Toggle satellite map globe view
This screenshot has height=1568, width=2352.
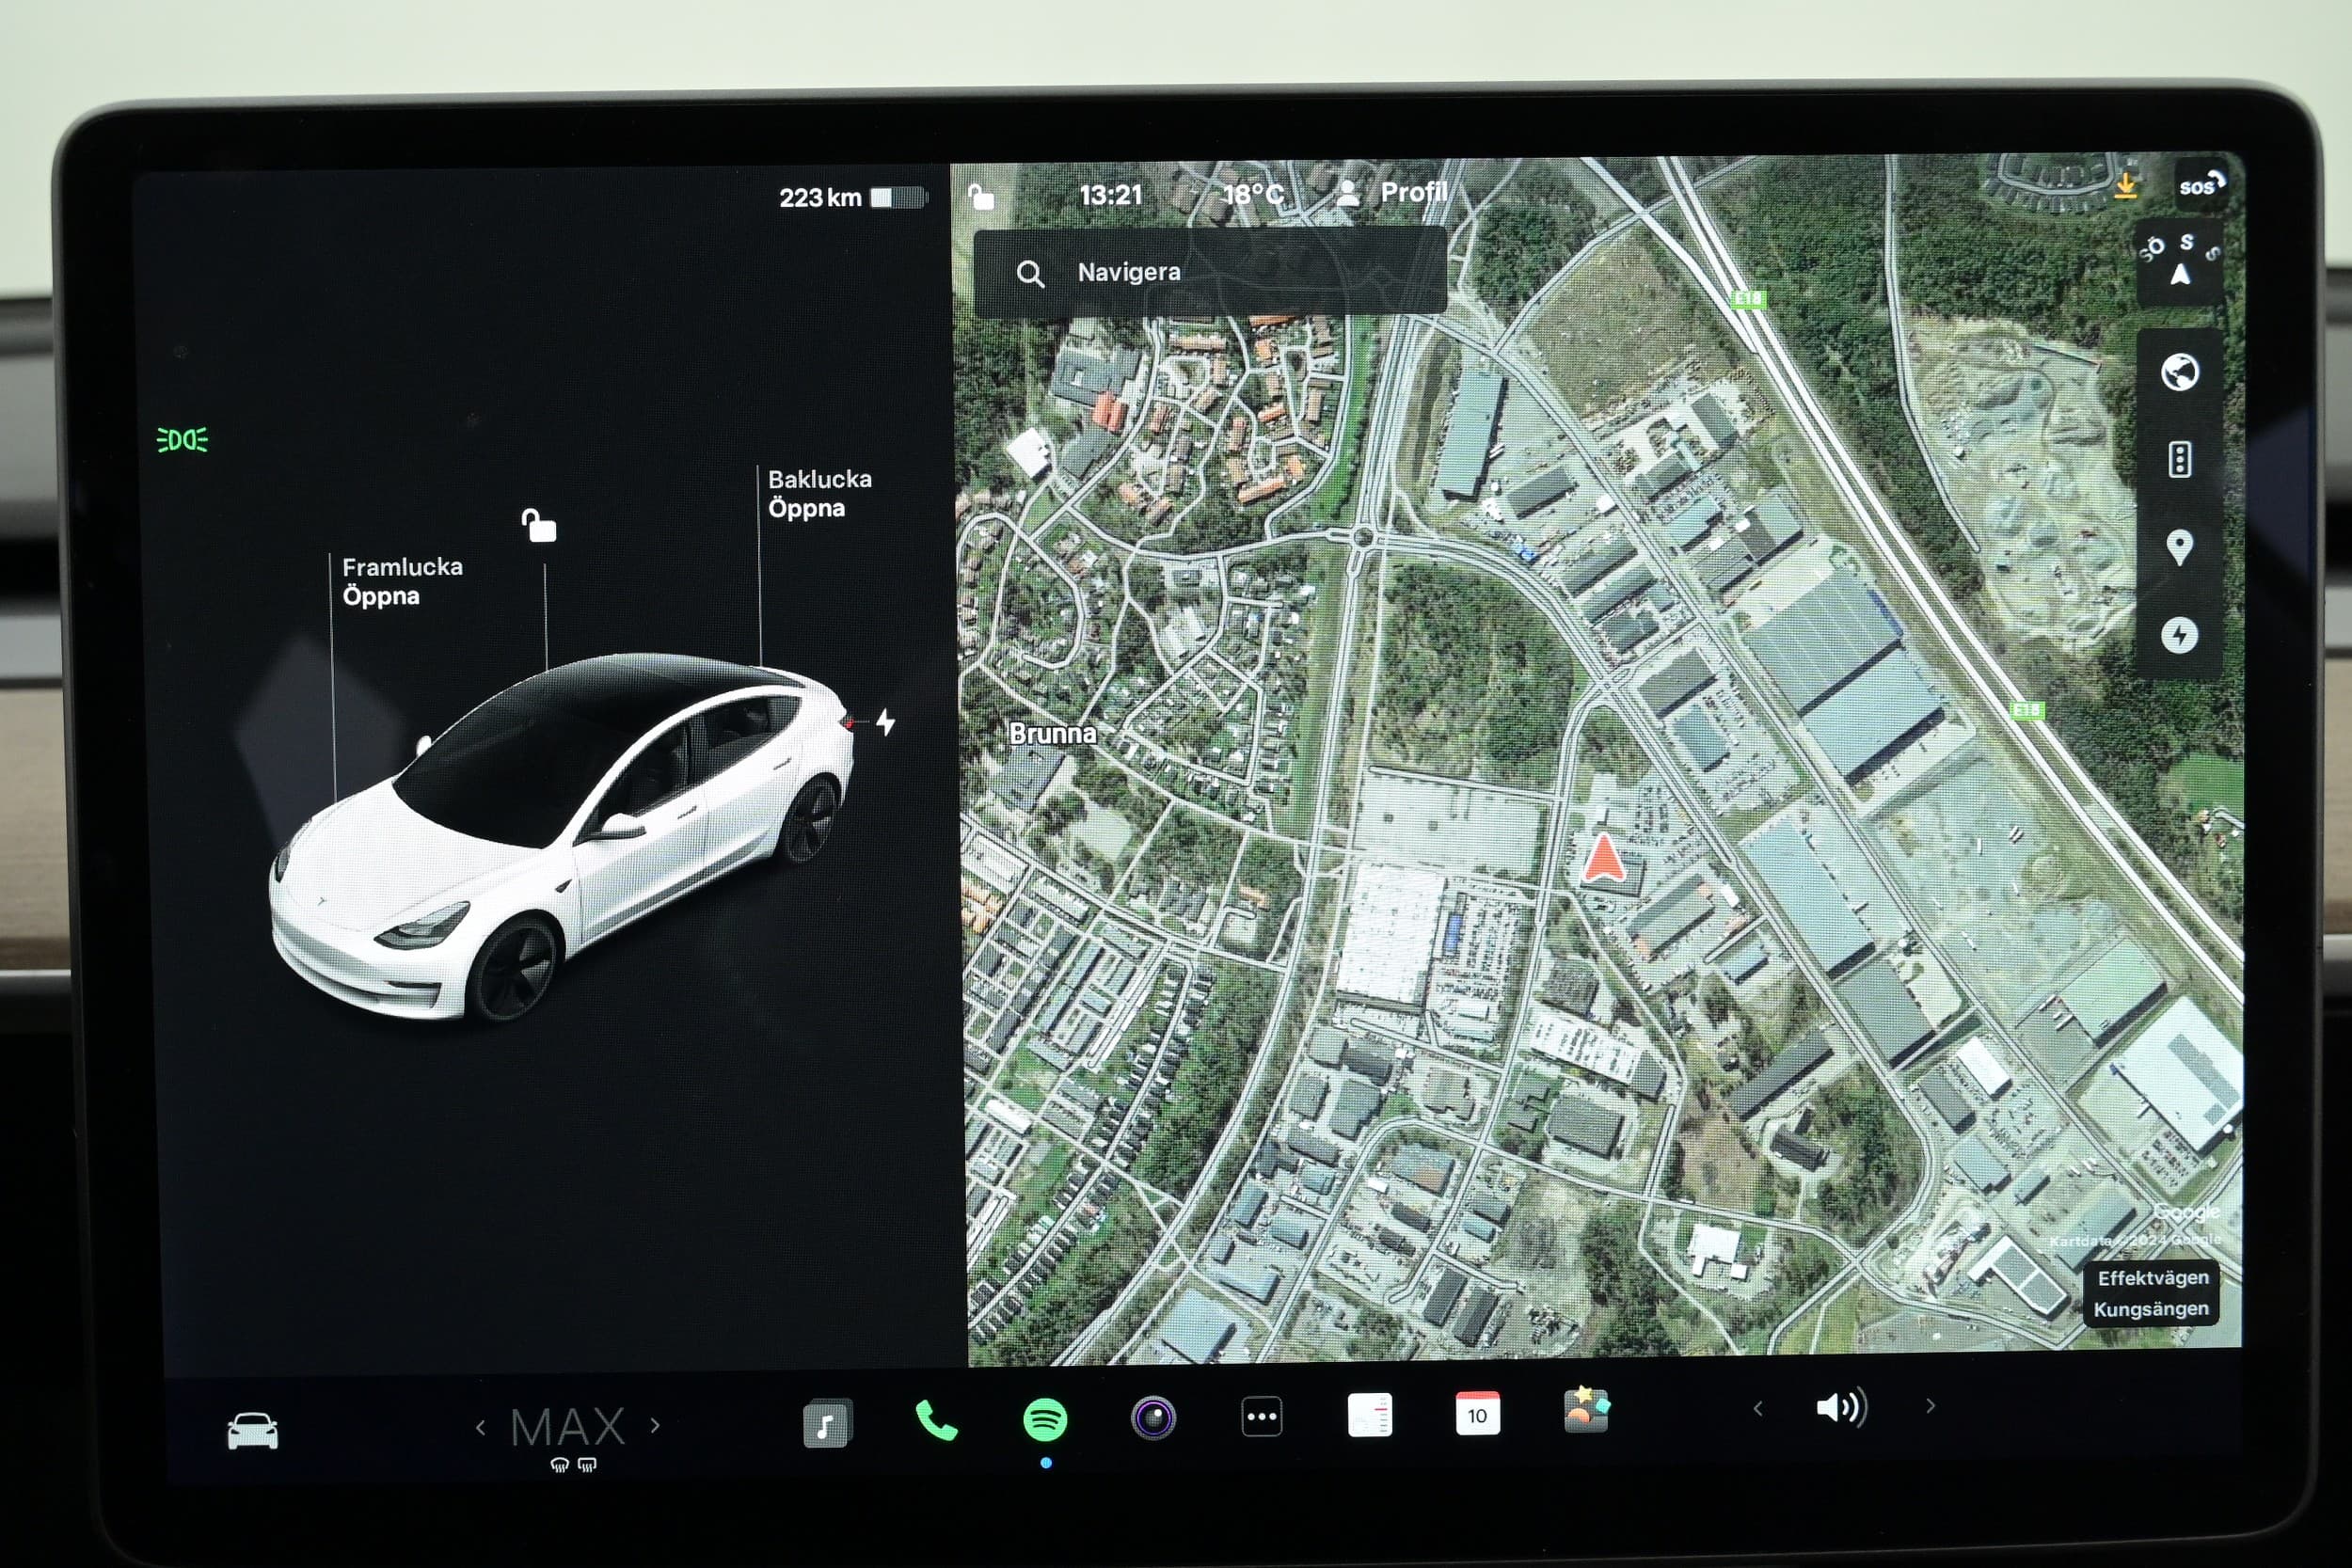tap(2179, 373)
